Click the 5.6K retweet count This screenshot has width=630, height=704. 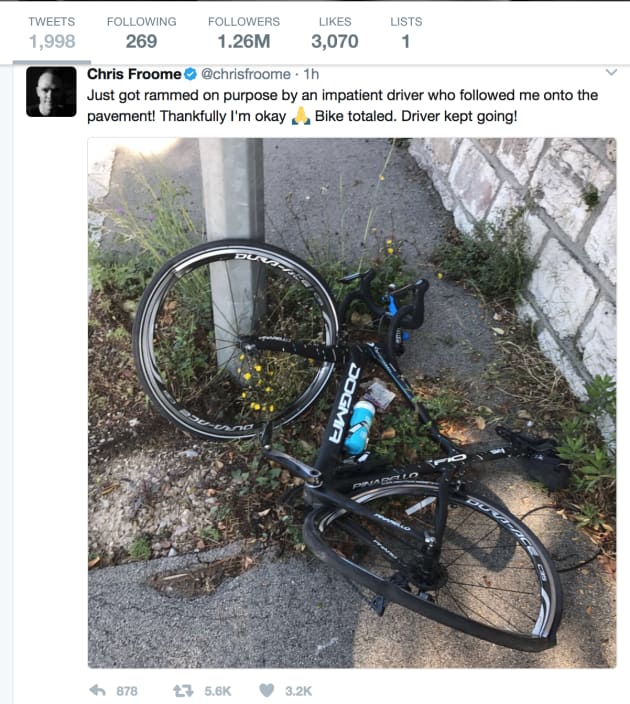click(218, 691)
